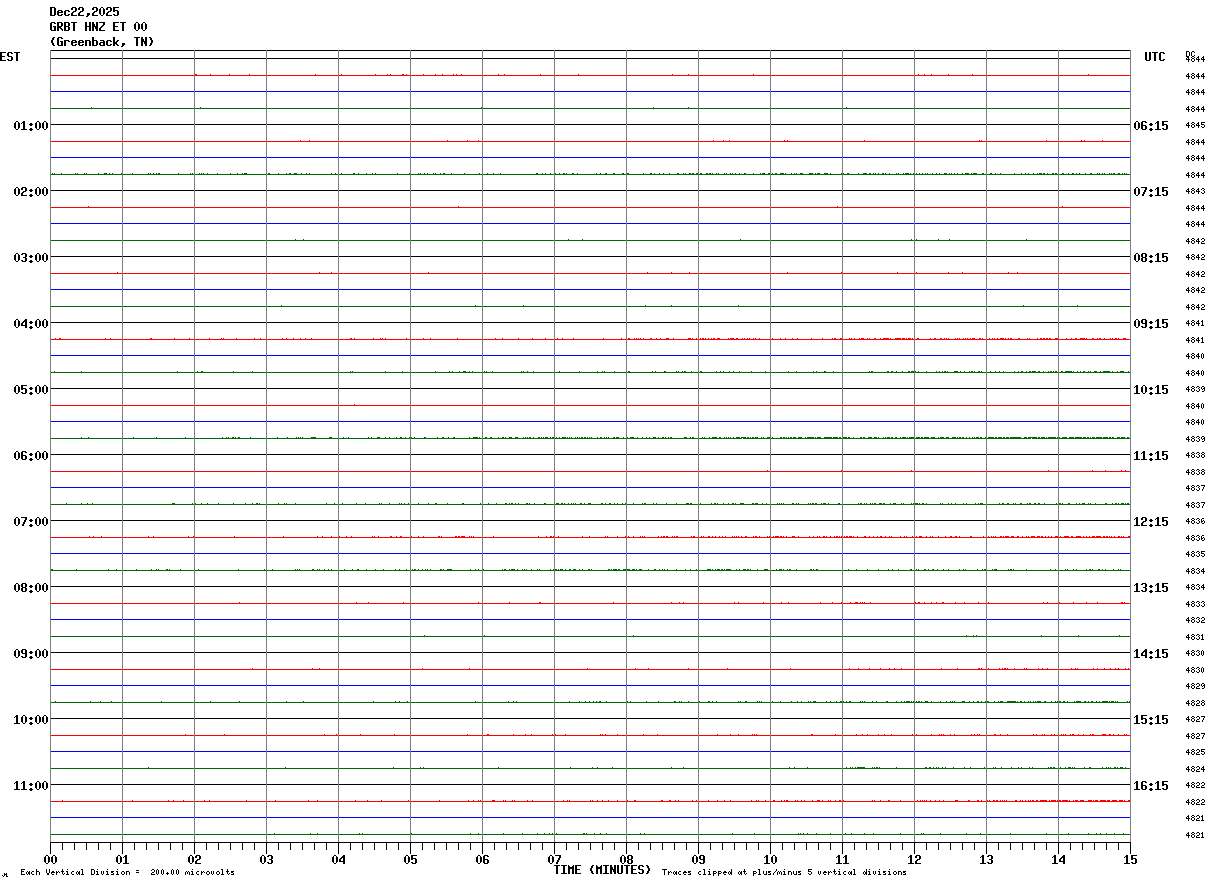Select the station code GRBT HNZ ET 00

coord(98,27)
